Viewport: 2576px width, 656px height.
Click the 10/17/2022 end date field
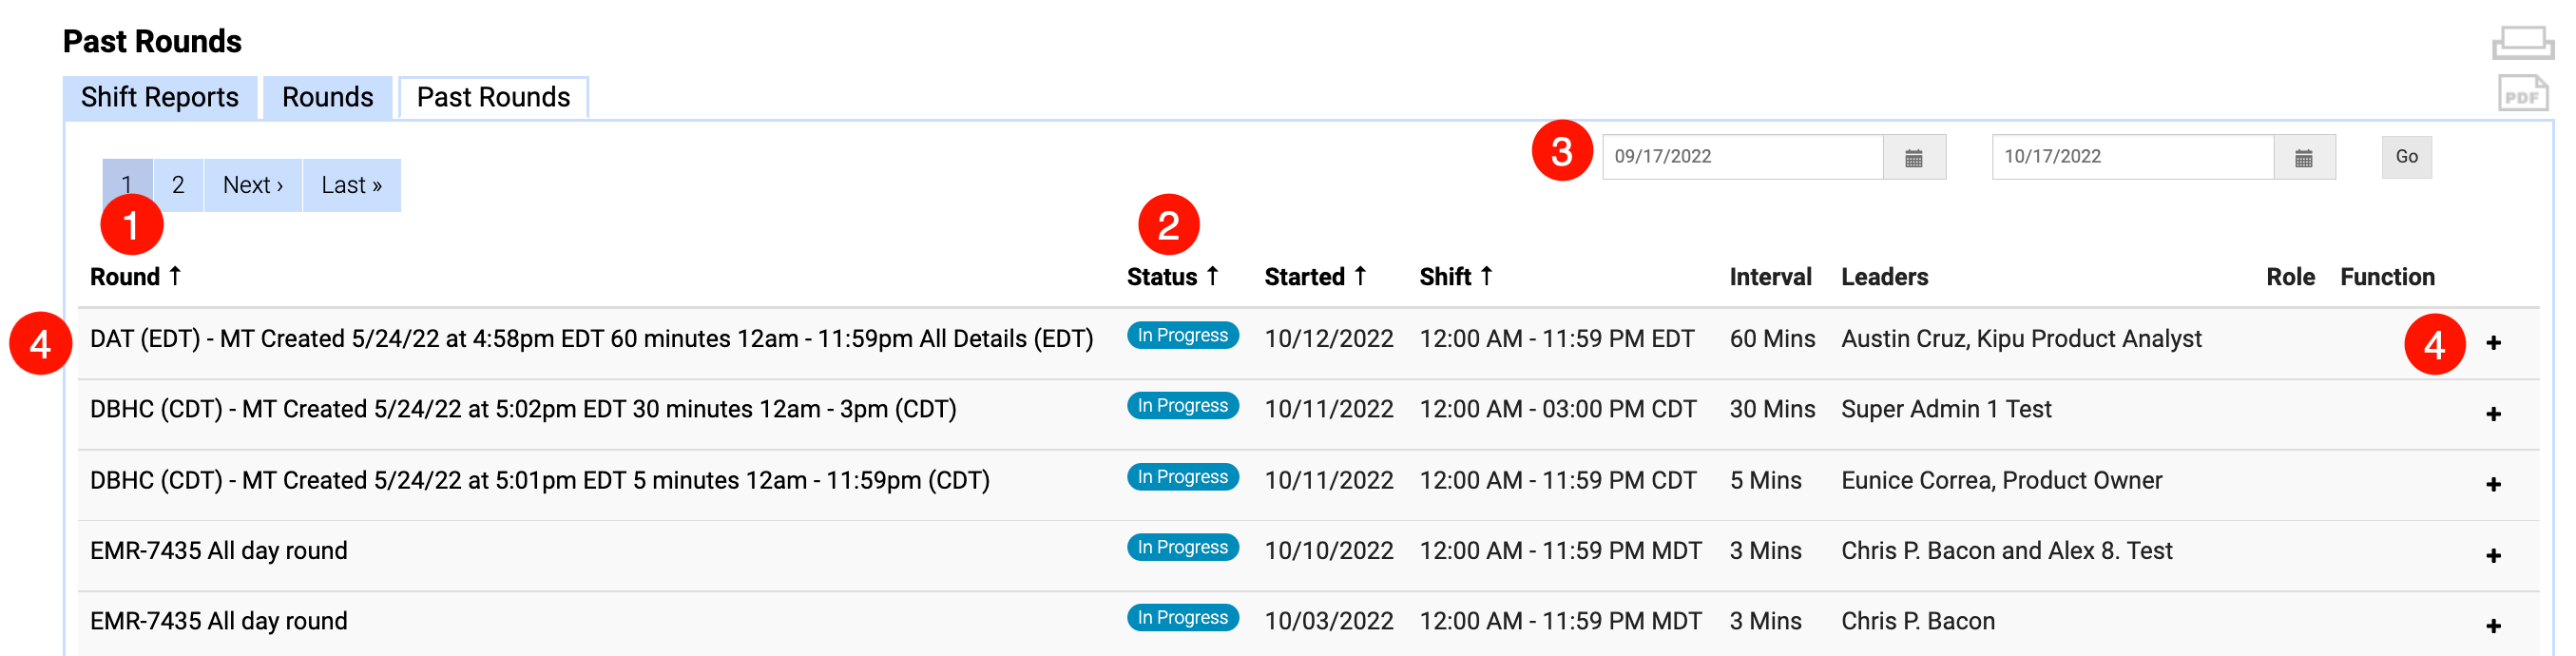pos(2132,157)
